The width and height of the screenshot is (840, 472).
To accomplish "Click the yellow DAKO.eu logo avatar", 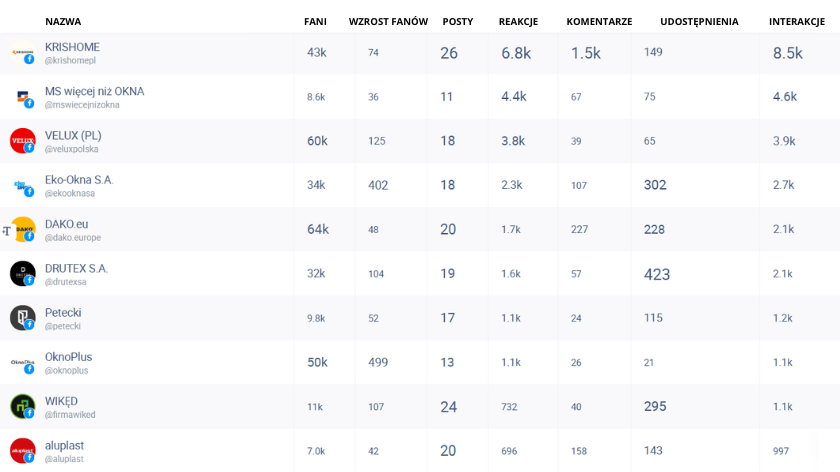I will tap(22, 229).
